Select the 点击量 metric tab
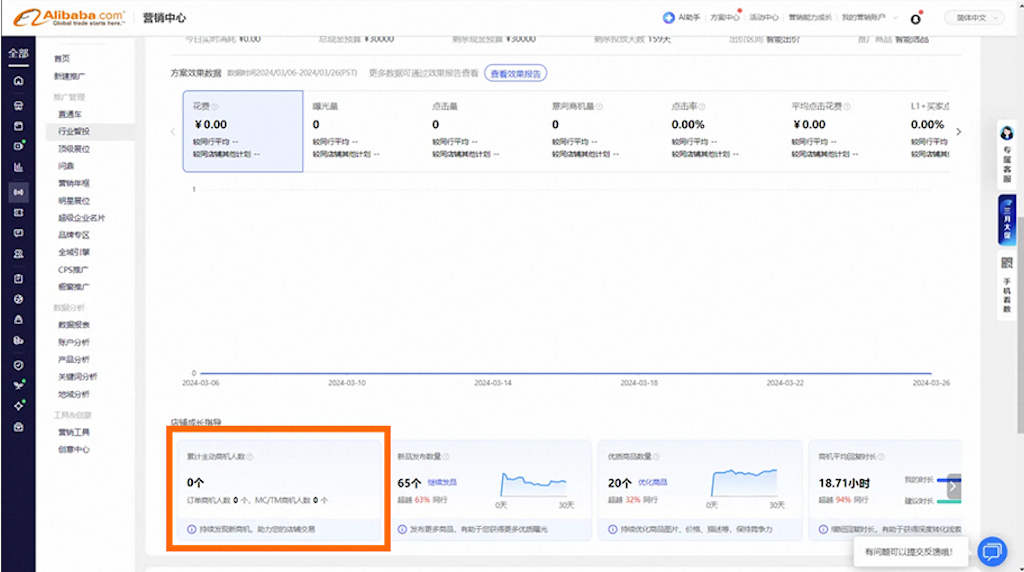The height and width of the screenshot is (572, 1024). [482, 131]
